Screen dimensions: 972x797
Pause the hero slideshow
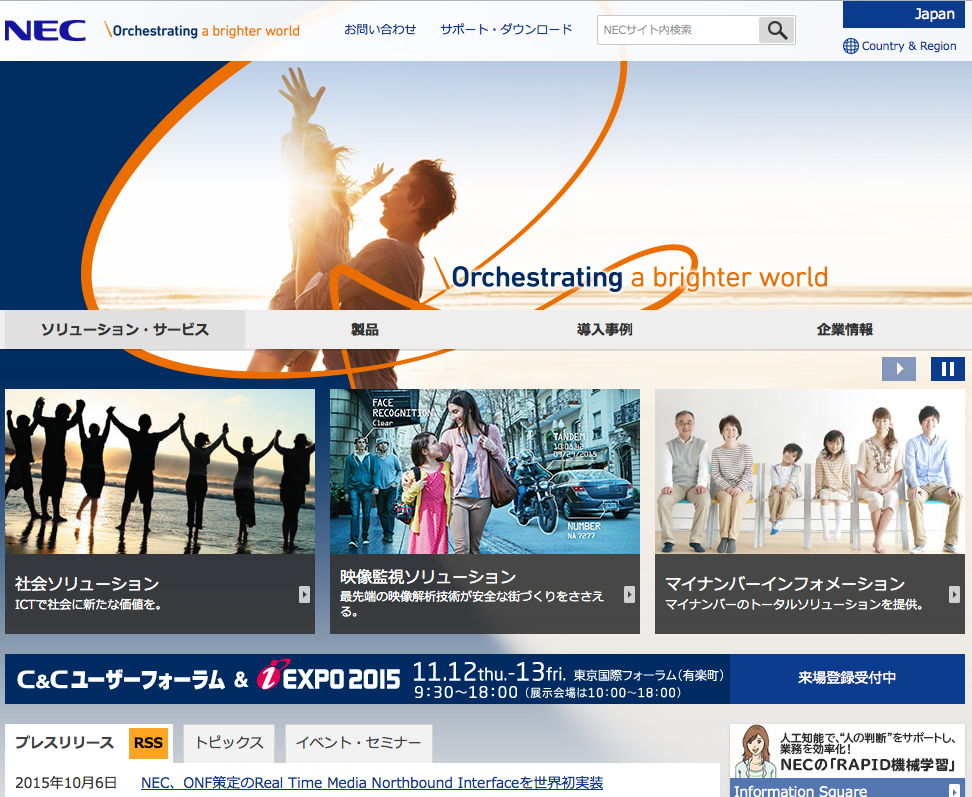tap(947, 369)
